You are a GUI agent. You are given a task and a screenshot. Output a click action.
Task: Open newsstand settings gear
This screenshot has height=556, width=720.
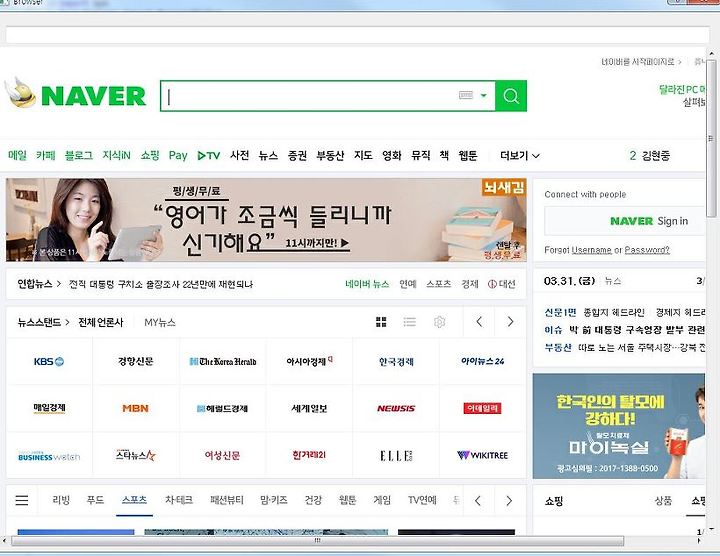[439, 322]
